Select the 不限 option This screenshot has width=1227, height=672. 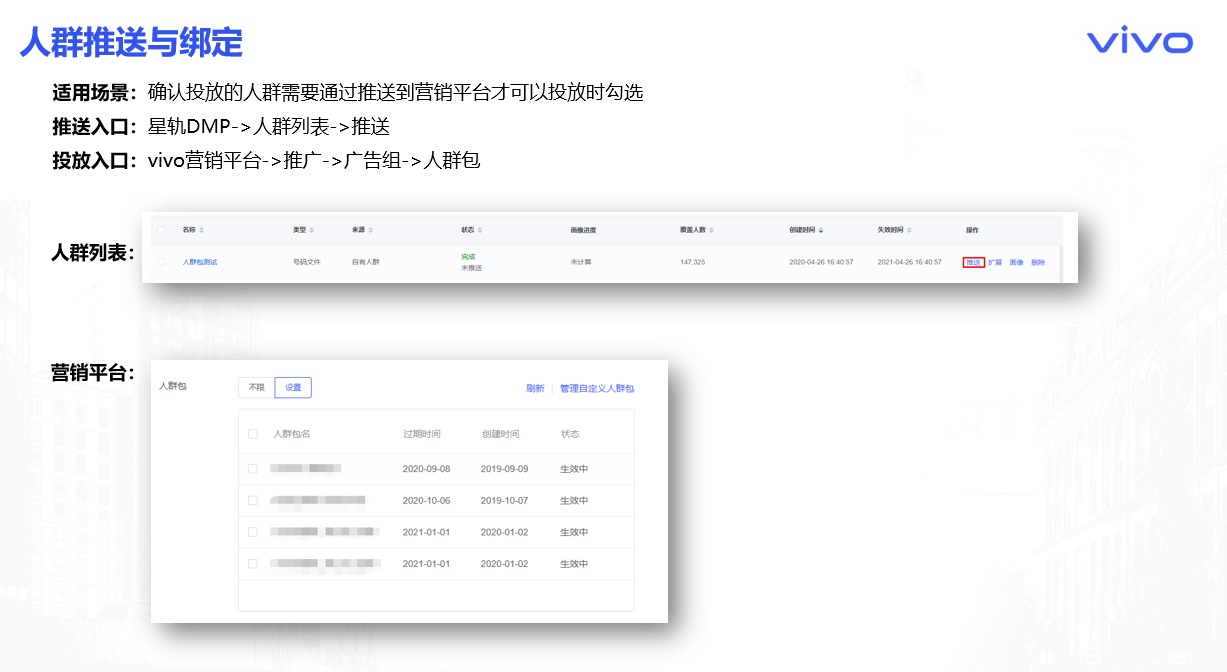coord(256,388)
